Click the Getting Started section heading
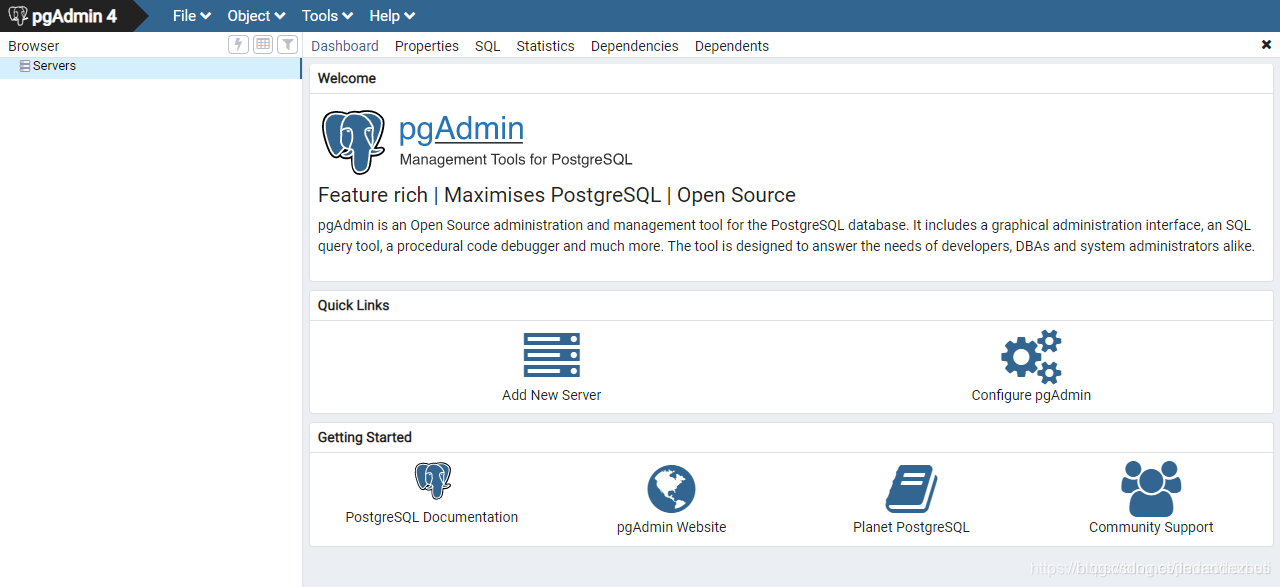1280x587 pixels. coord(365,437)
